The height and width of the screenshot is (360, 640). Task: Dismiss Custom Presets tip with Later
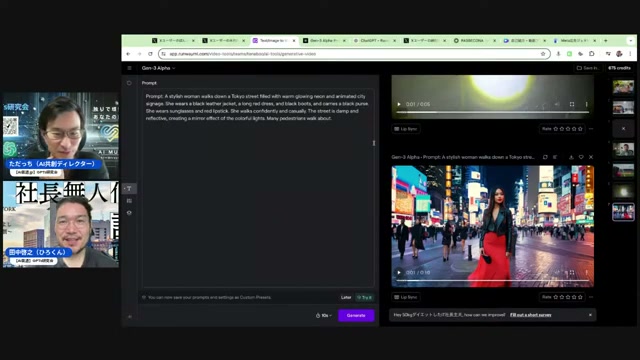pos(346,297)
